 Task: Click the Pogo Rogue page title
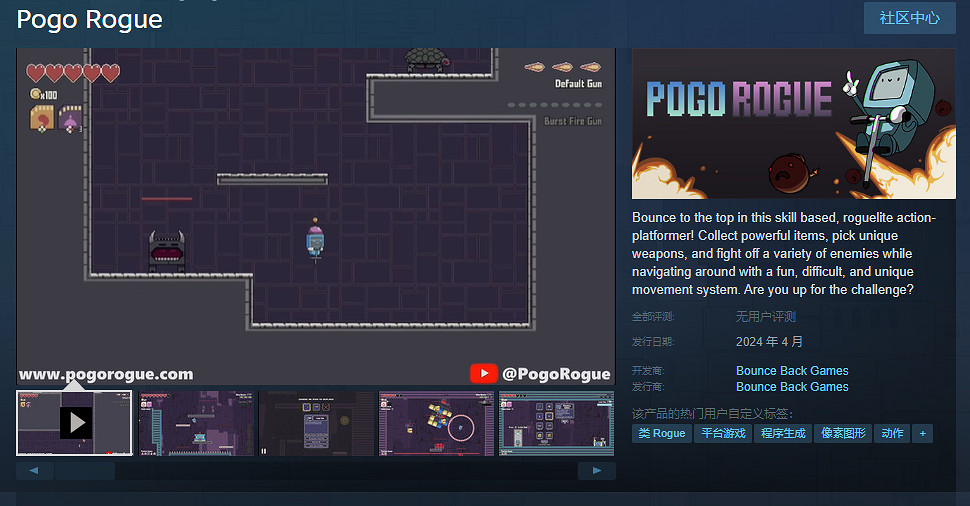click(90, 19)
